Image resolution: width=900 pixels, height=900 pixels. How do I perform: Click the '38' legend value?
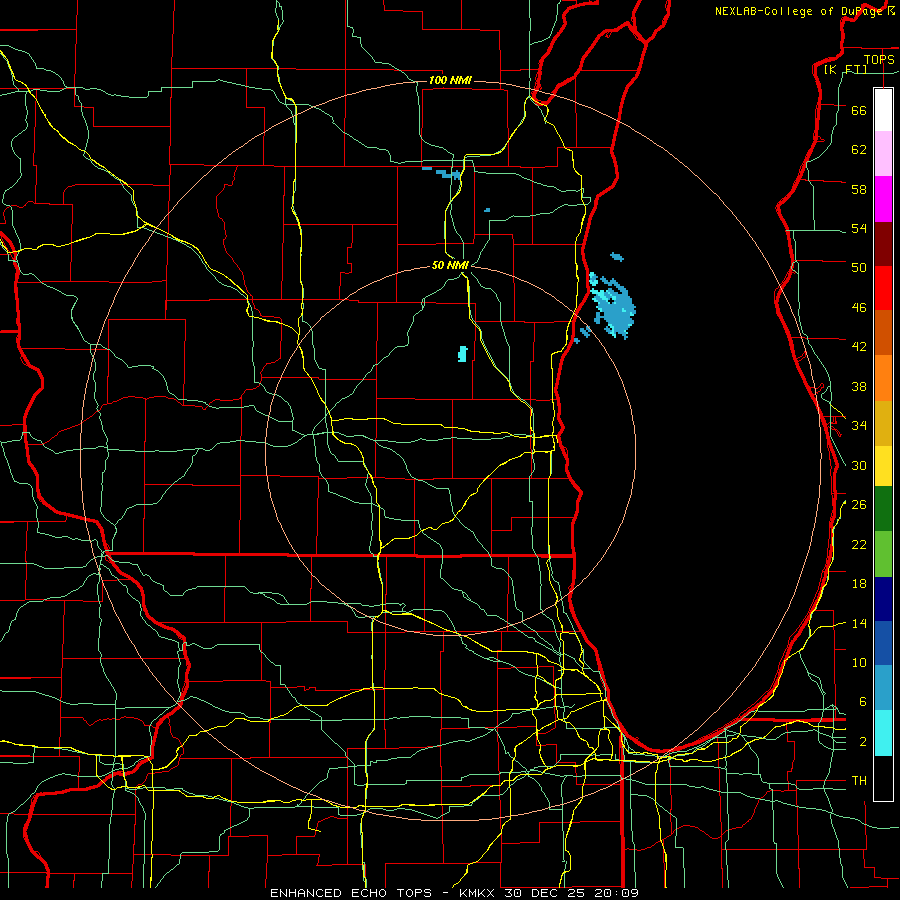859,386
